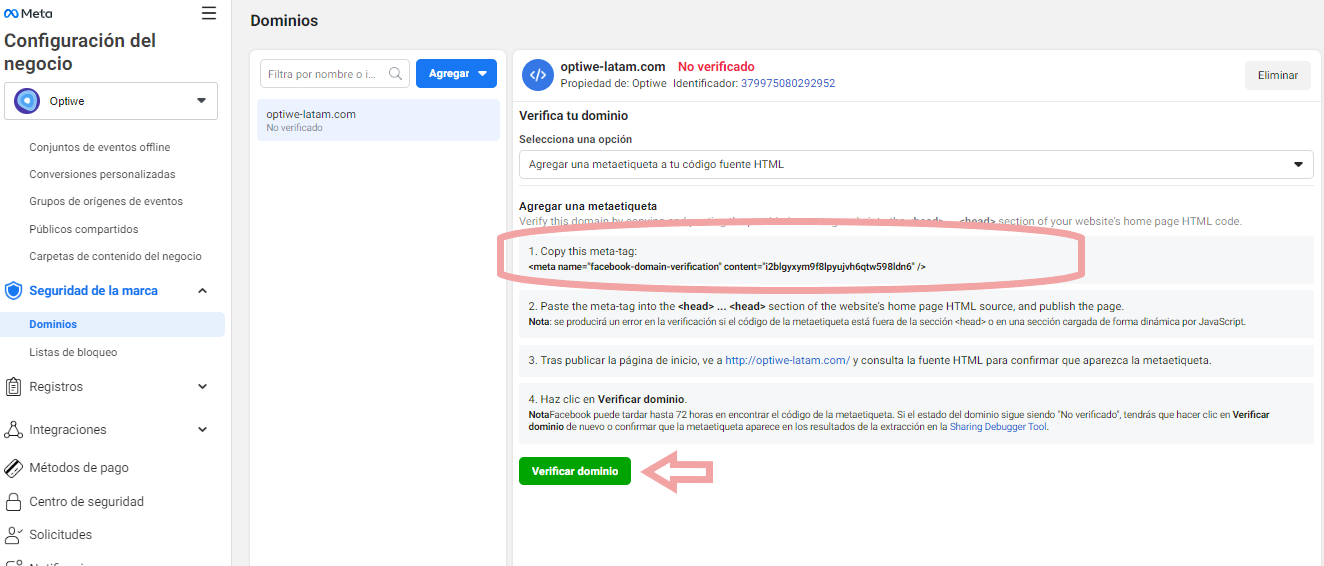The image size is (1324, 566).
Task: Open Listas de bloqueo menu item
Action: point(73,353)
